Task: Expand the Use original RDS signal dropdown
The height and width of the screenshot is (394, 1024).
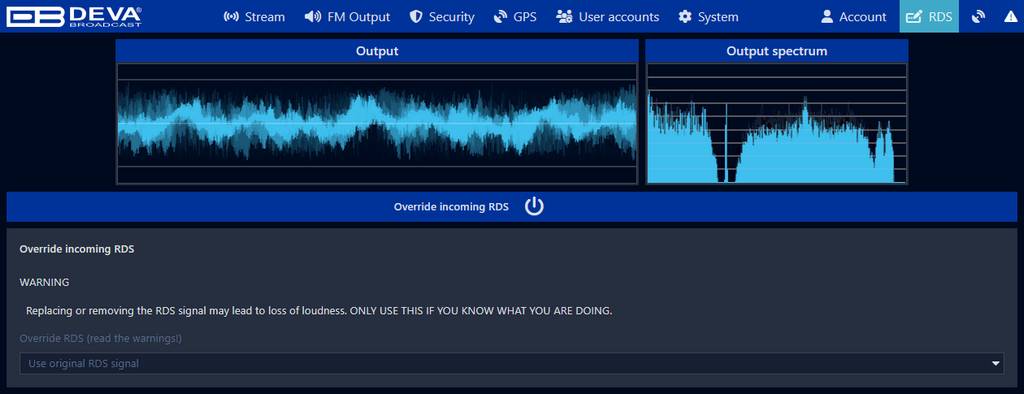Action: click(511, 363)
